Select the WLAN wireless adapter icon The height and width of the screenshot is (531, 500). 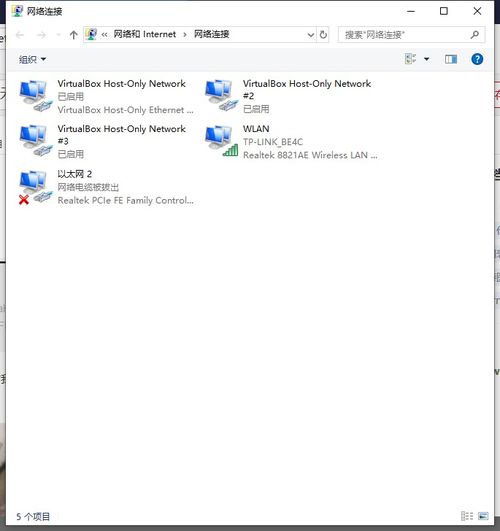222,141
